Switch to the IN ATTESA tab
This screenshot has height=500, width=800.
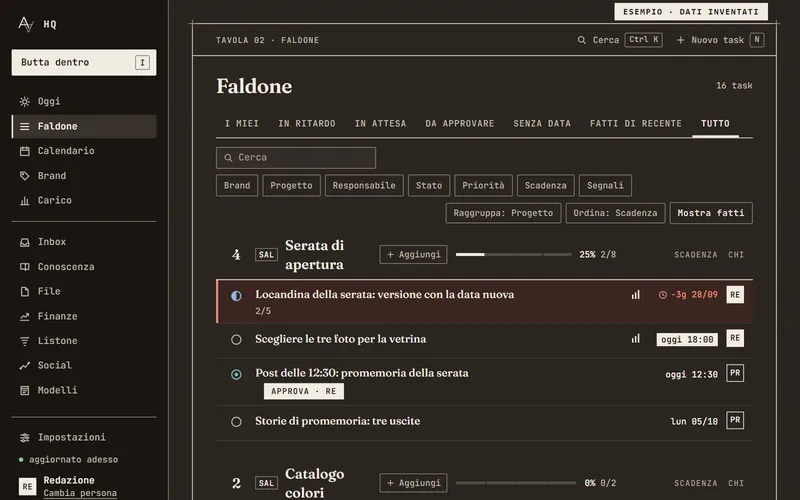pos(380,123)
